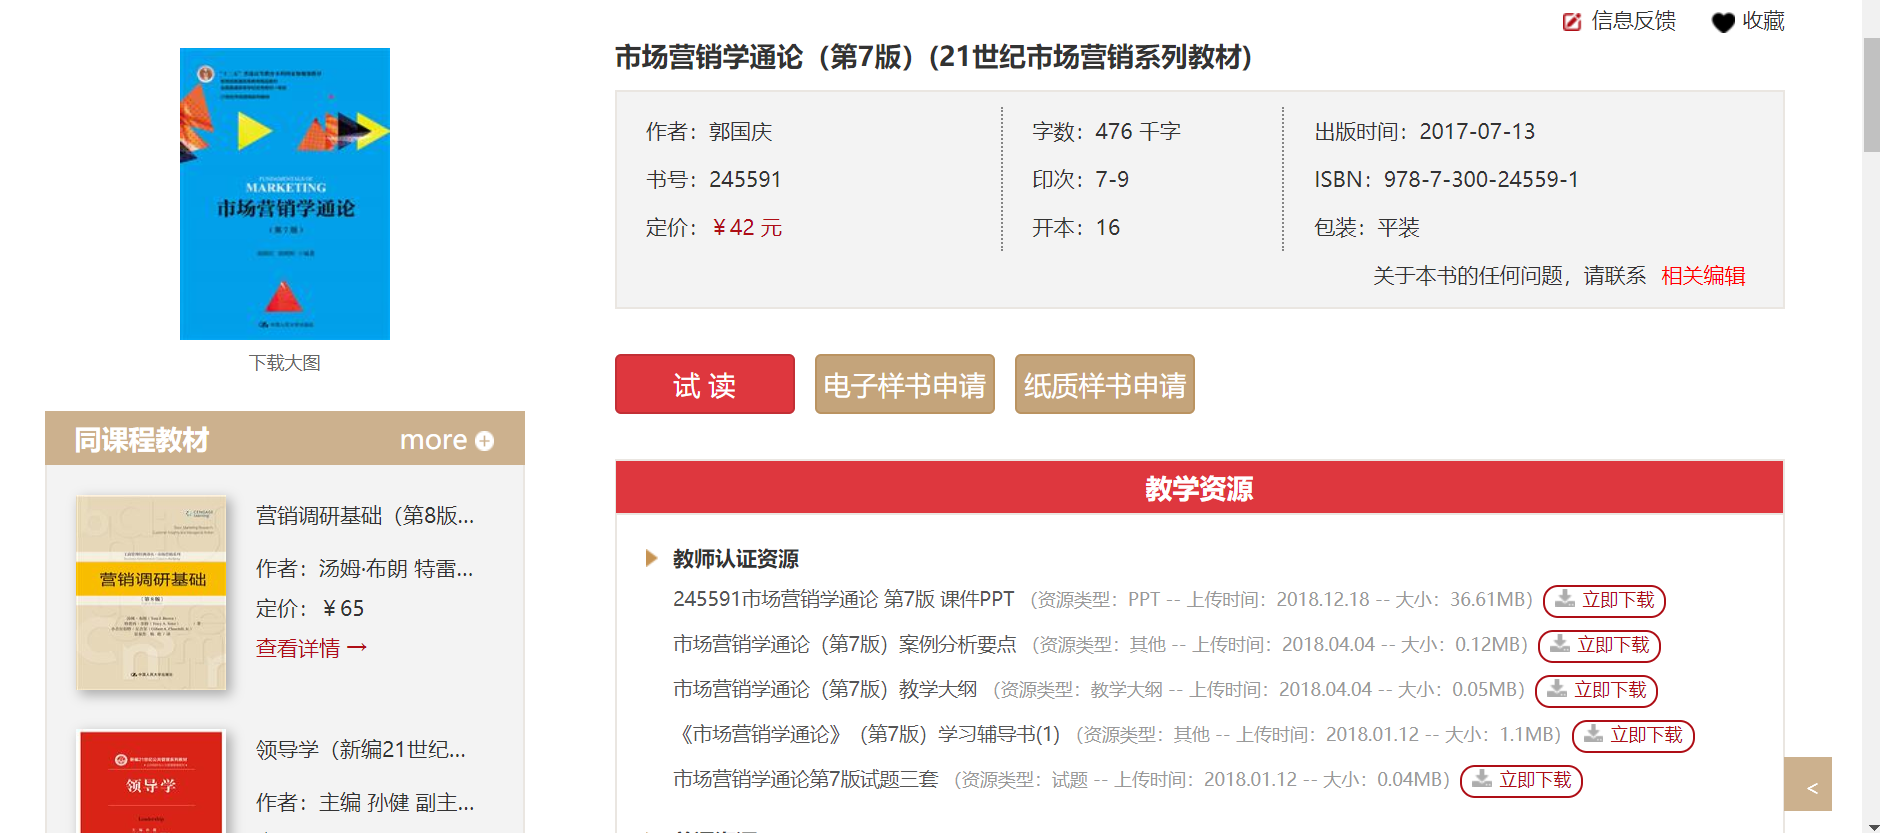This screenshot has height=833, width=1880.
Task: Click the heart icon beside 收藏
Action: tap(1723, 22)
